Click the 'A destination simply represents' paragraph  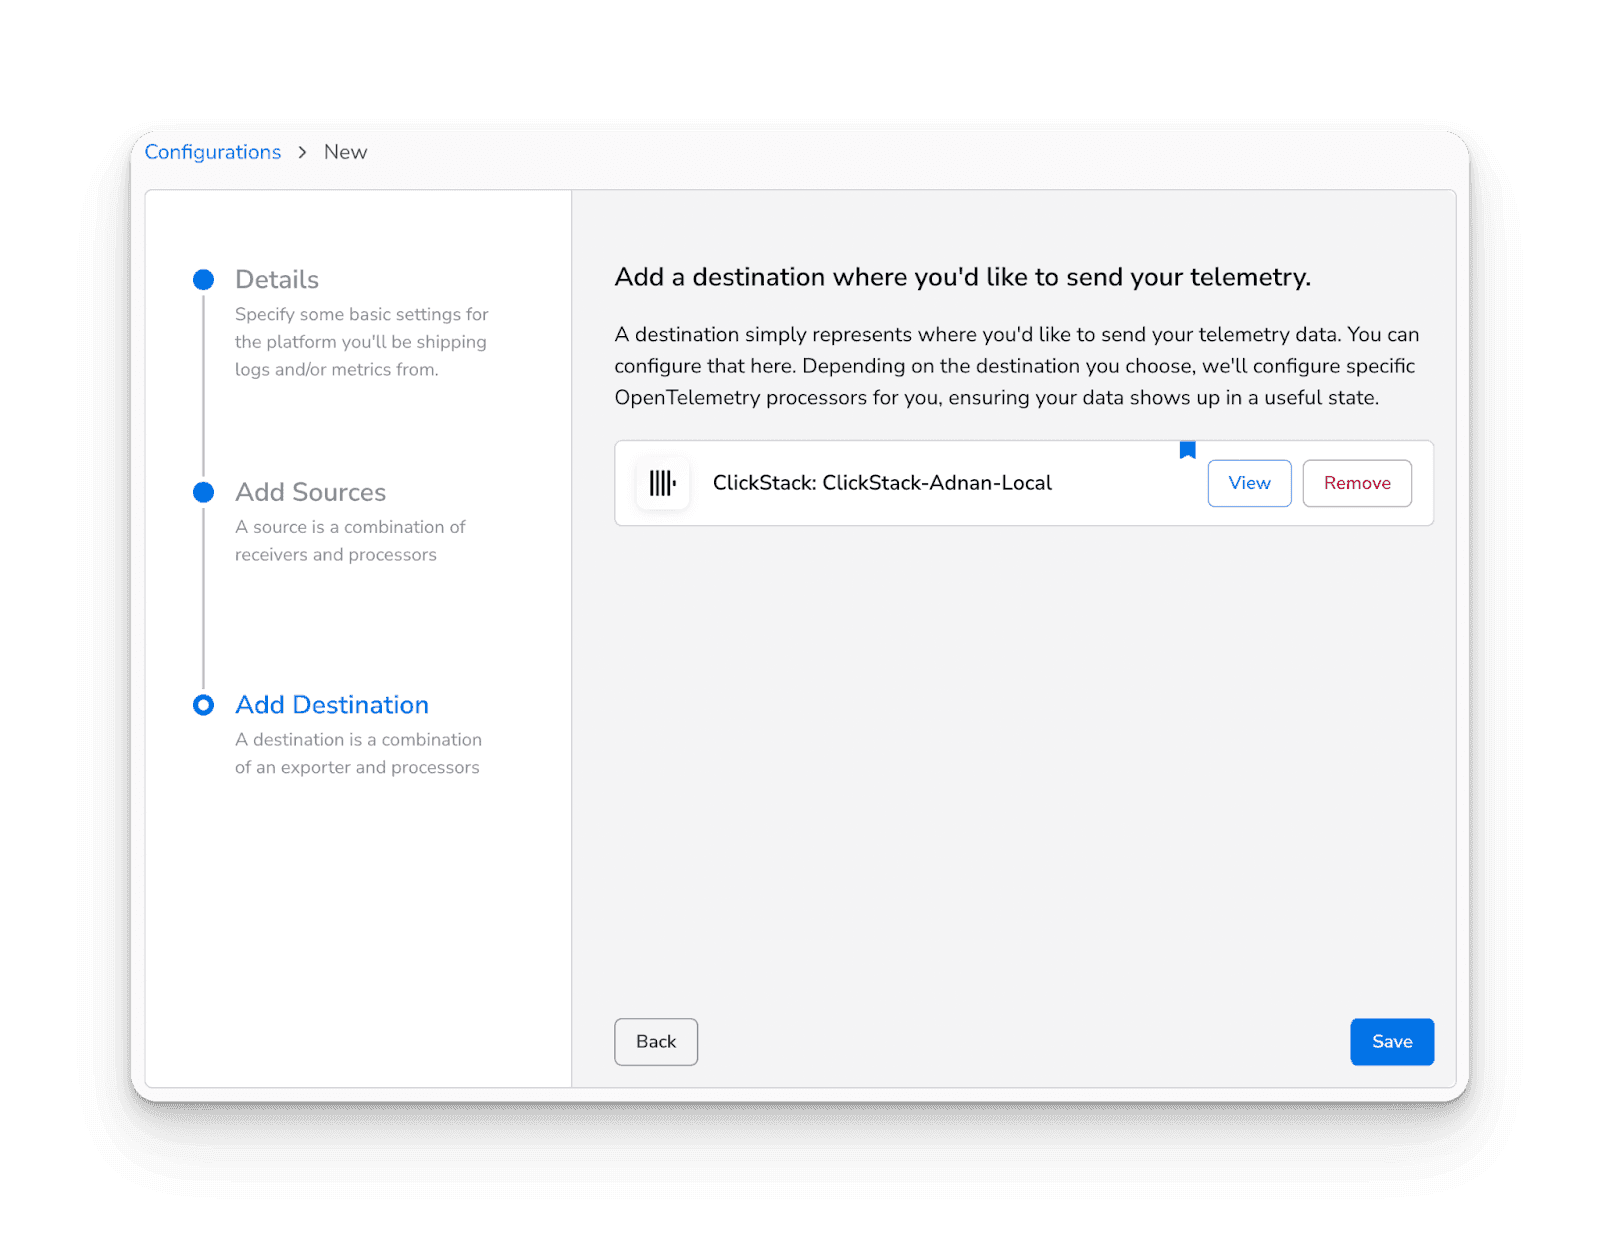[x=1016, y=366]
